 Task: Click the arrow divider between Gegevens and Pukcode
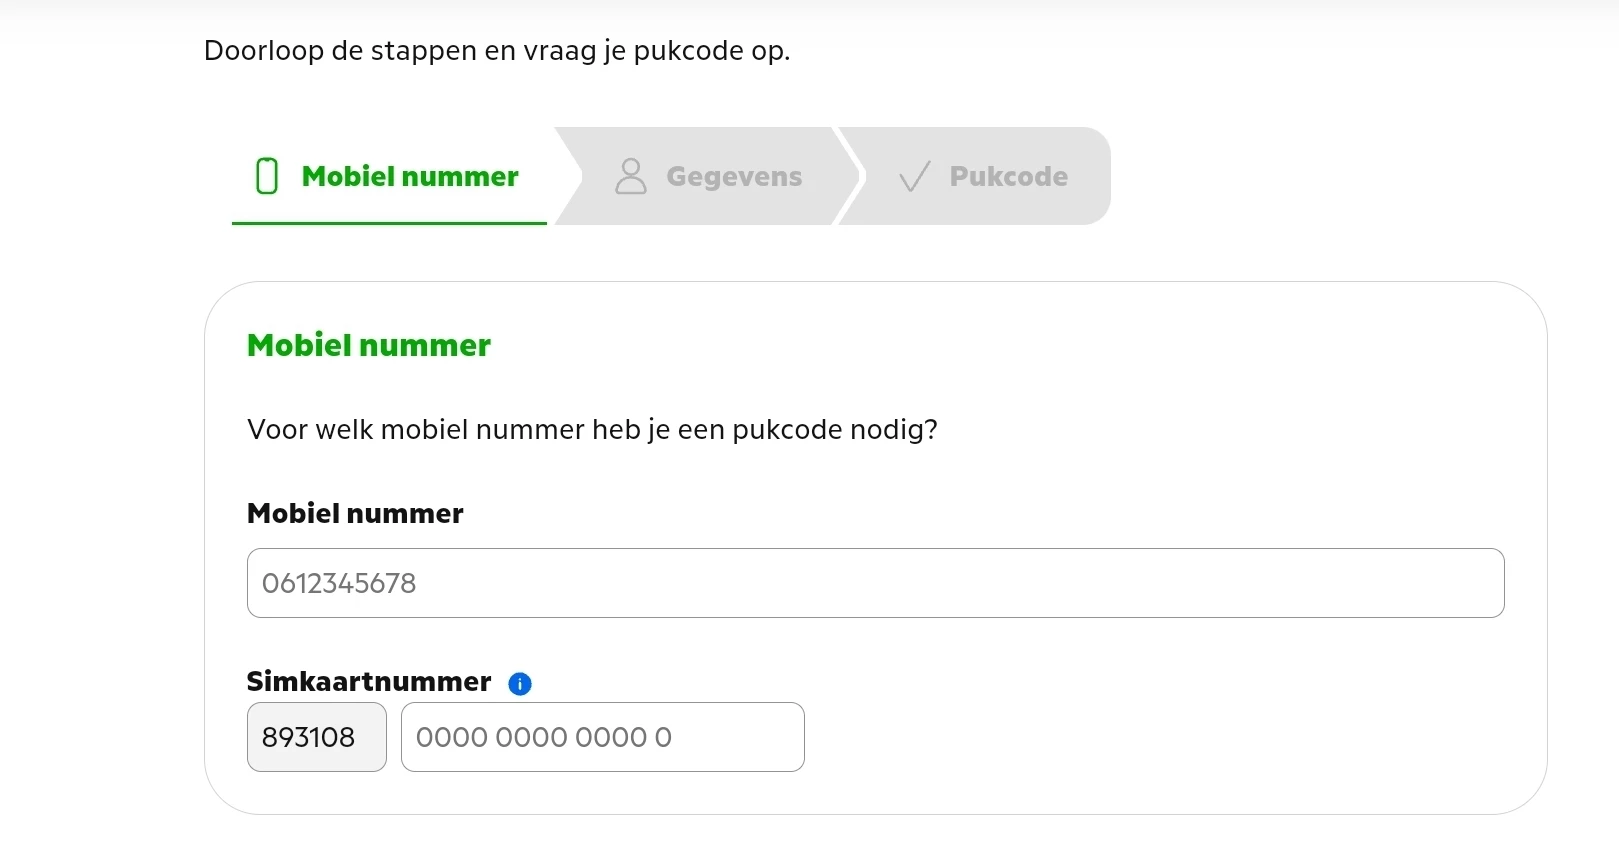[x=848, y=176]
